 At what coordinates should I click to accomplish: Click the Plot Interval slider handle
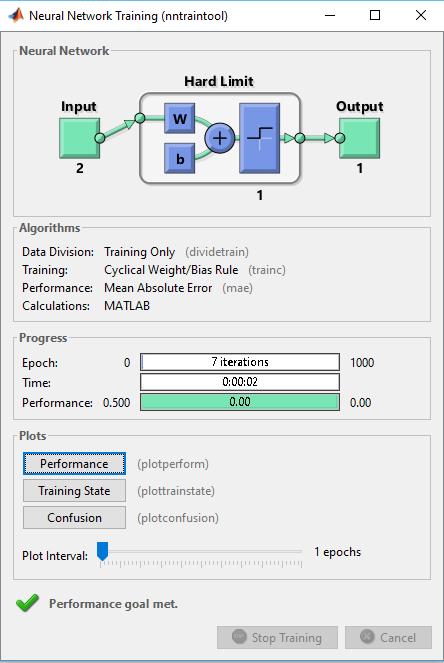point(102,551)
